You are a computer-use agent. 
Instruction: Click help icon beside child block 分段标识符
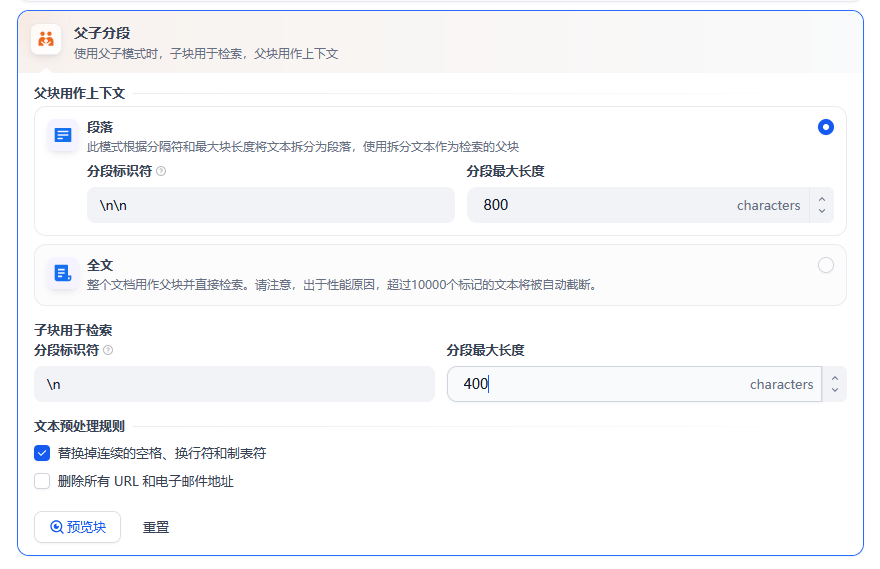[108, 350]
